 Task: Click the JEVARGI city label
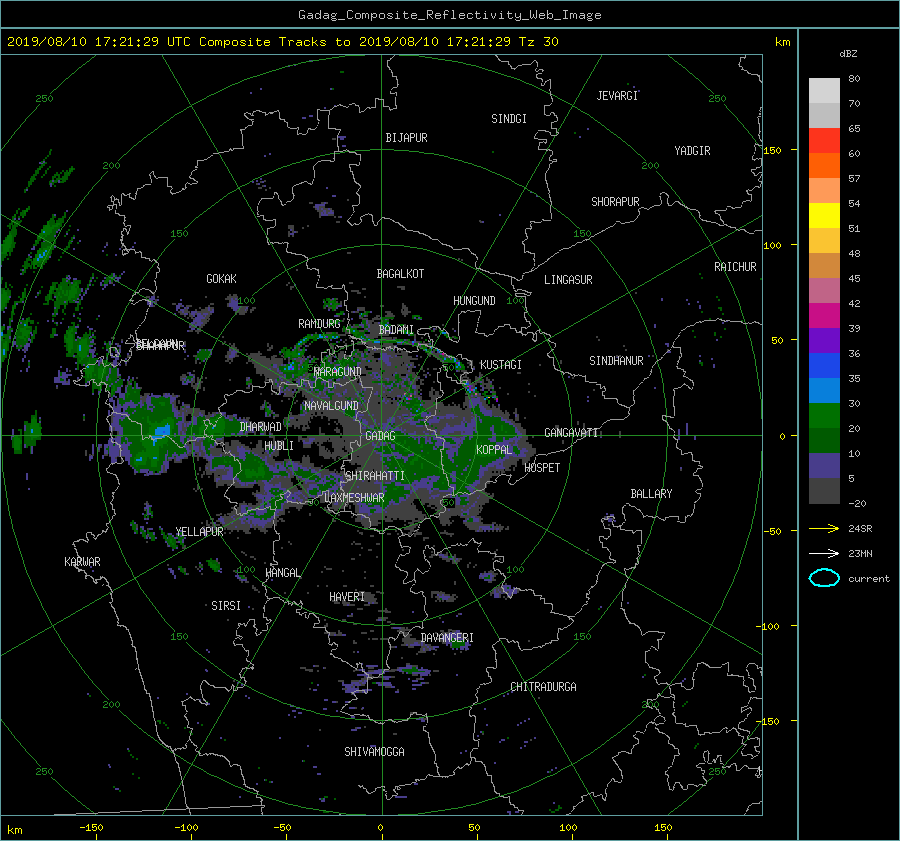pyautogui.click(x=617, y=96)
